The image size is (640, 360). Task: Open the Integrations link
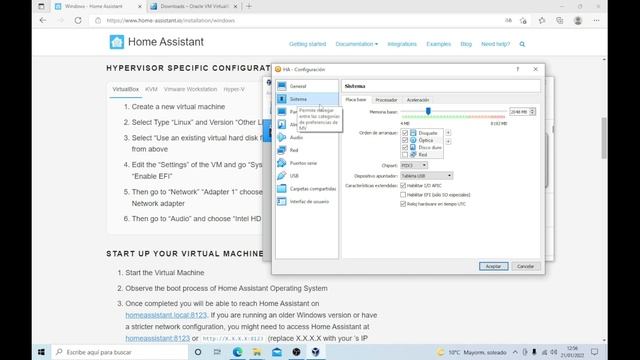pyautogui.click(x=402, y=44)
